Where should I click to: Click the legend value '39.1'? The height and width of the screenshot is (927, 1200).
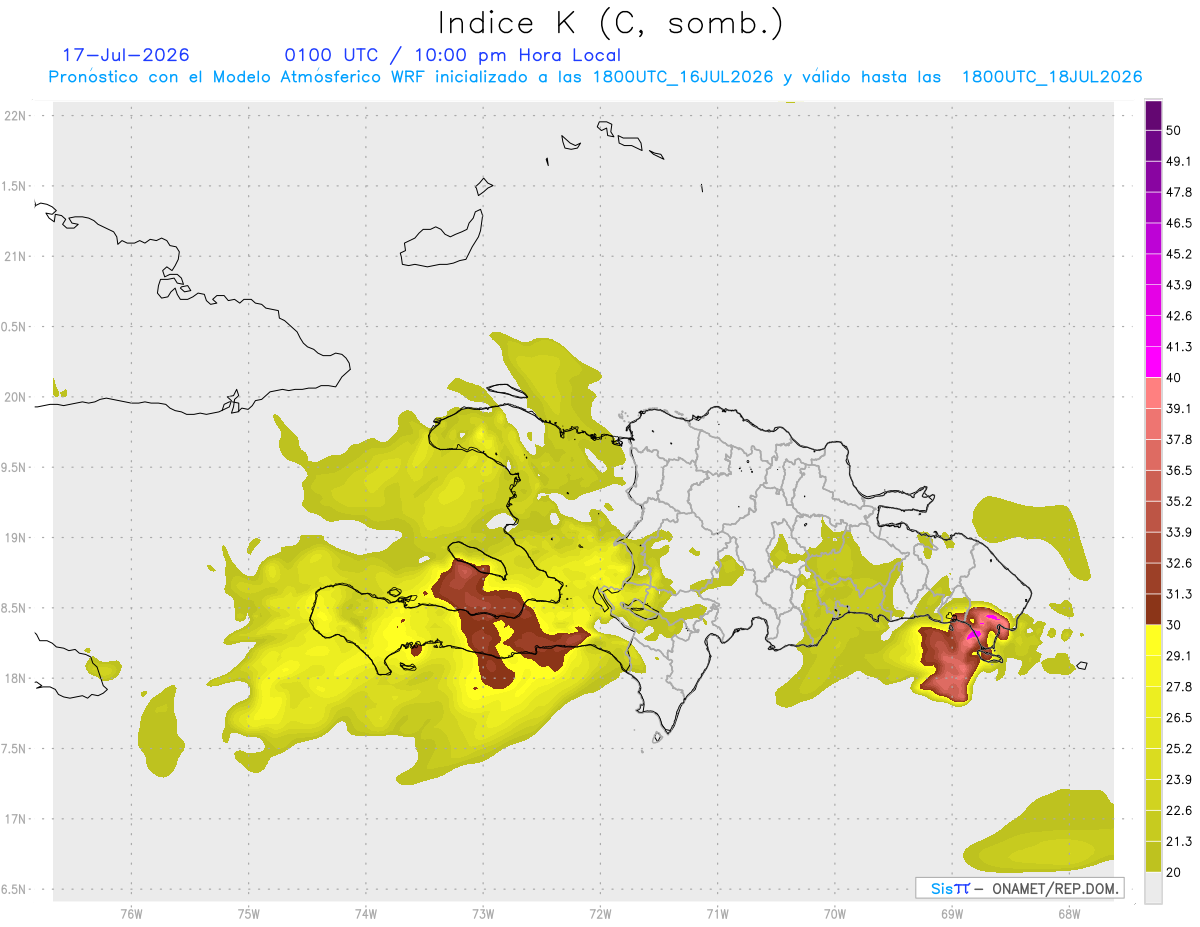click(x=1179, y=409)
